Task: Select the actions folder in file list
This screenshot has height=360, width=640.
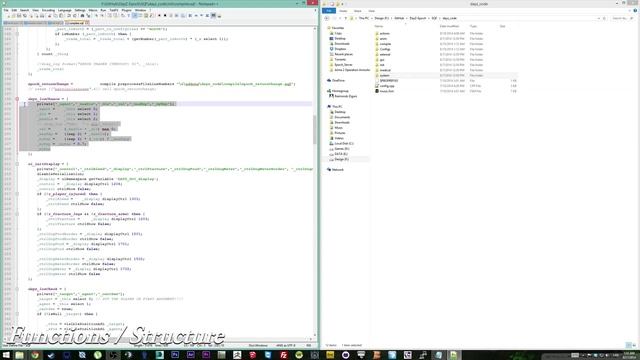Action: [384, 33]
